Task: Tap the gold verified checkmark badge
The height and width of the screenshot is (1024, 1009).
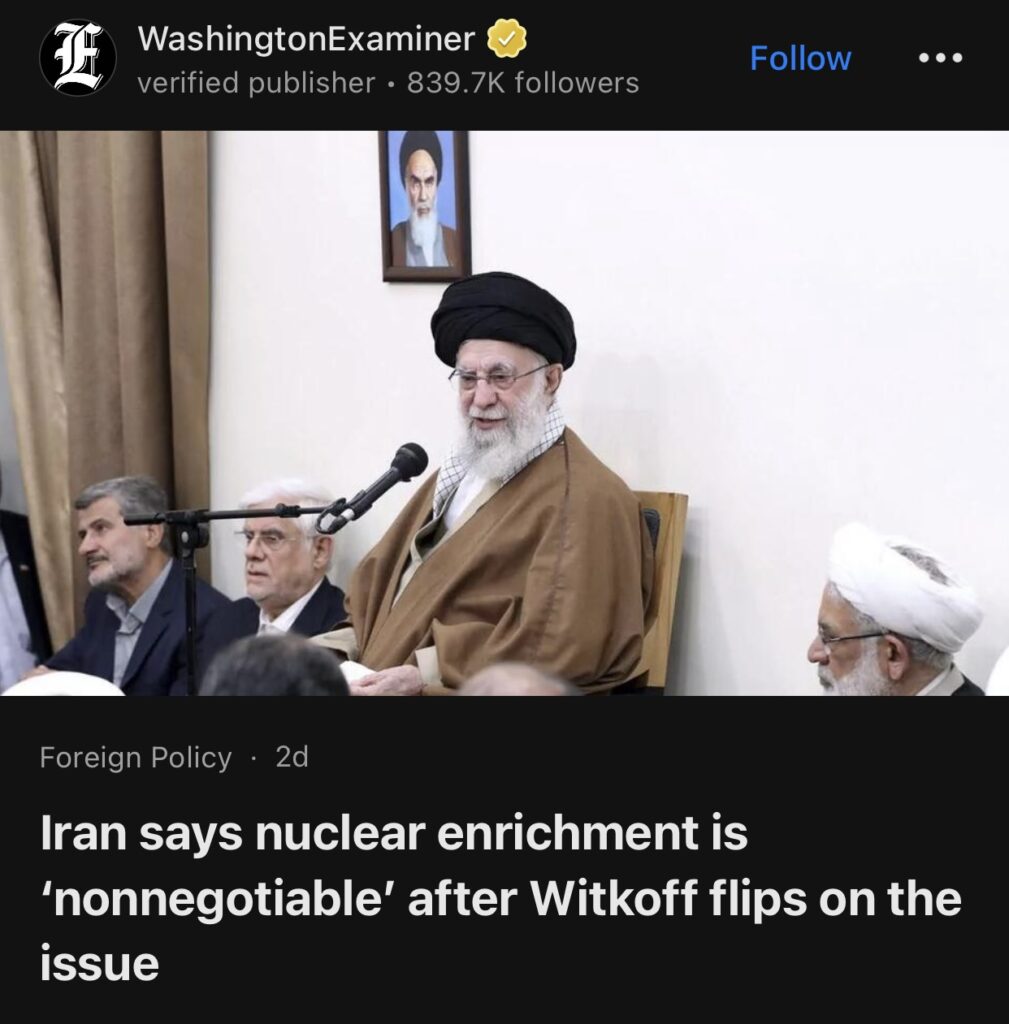Action: [507, 39]
